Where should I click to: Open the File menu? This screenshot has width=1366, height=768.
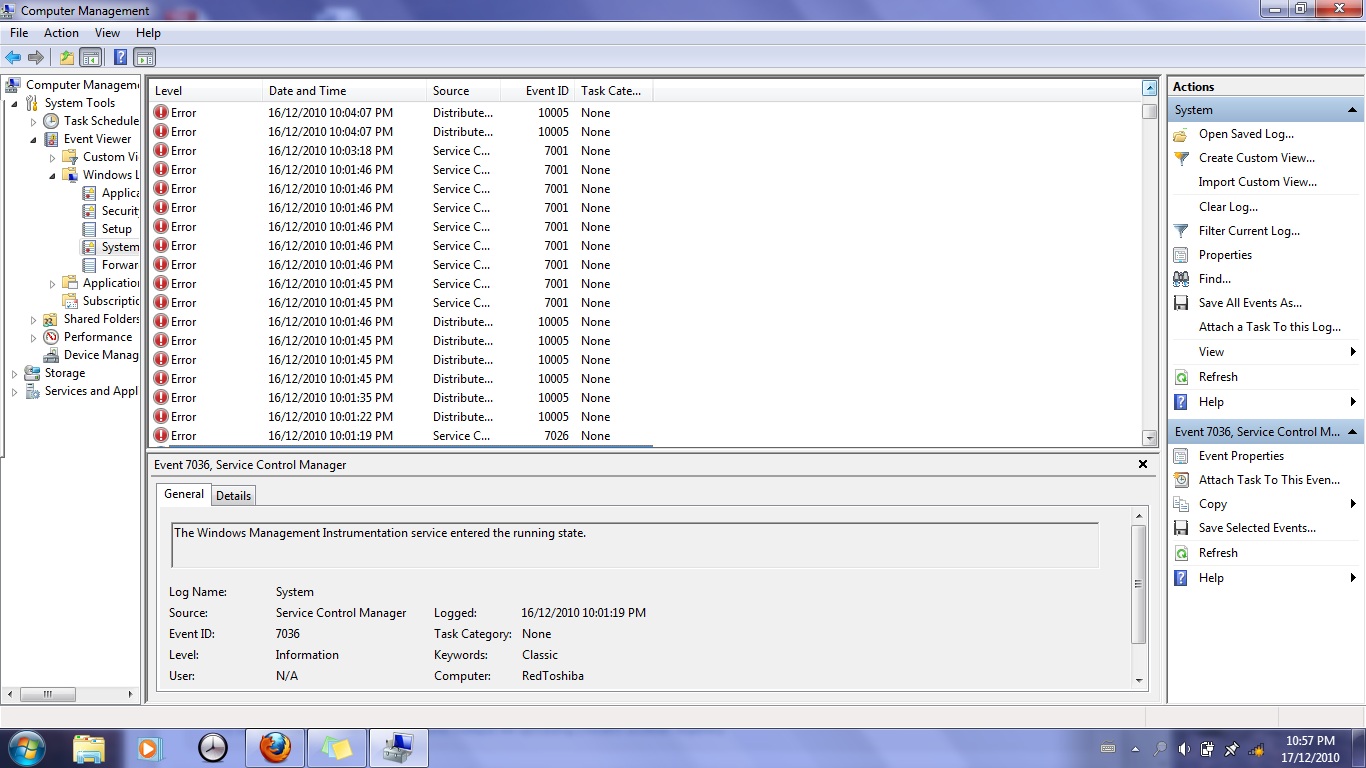(19, 33)
